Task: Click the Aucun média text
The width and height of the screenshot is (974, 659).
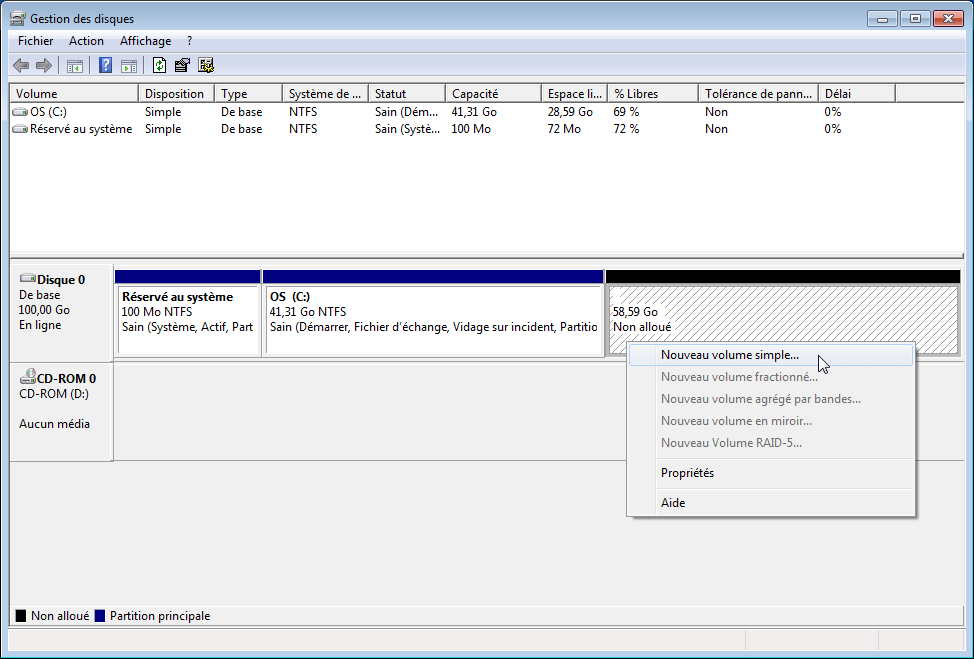Action: (x=55, y=424)
